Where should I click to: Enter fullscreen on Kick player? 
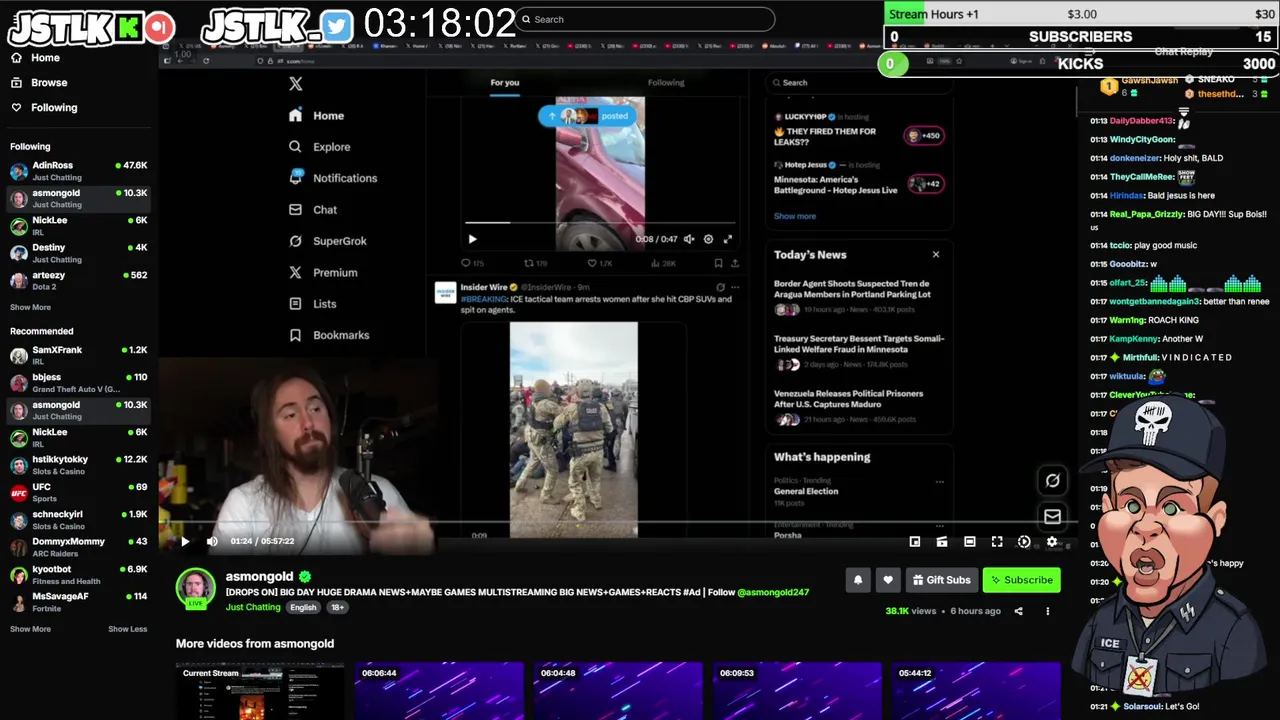coord(997,541)
